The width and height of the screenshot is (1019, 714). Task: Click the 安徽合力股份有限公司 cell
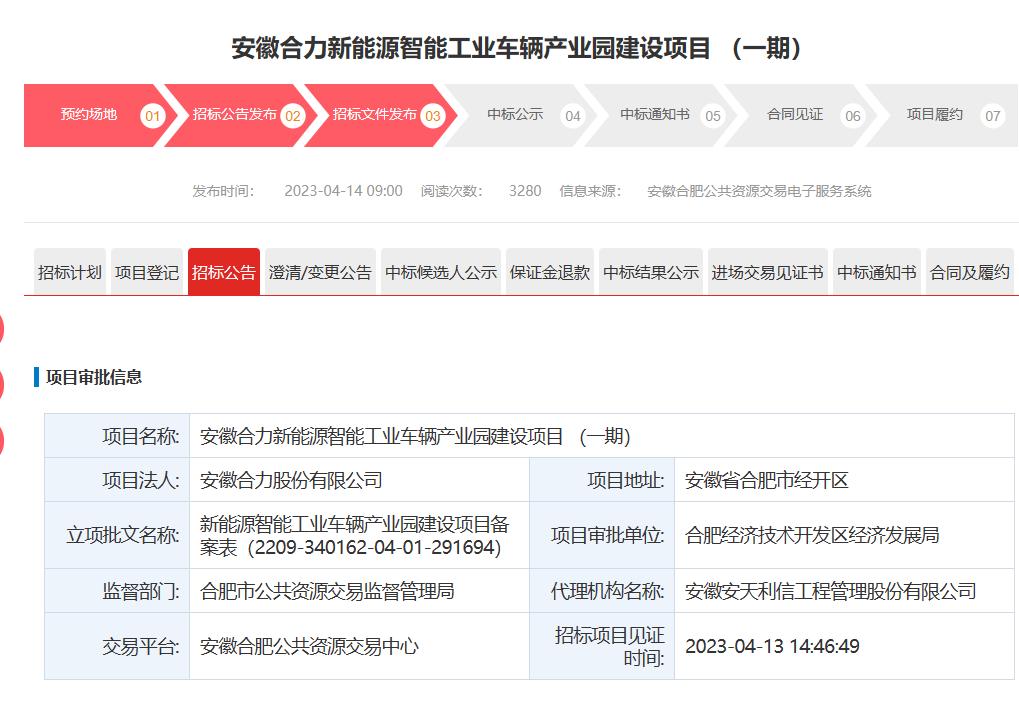pos(359,480)
